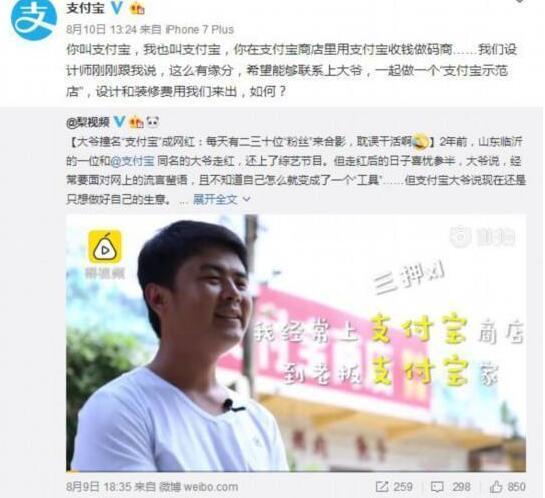Click the Pear Video logo on the video
The width and height of the screenshot is (545, 498).
point(105,247)
